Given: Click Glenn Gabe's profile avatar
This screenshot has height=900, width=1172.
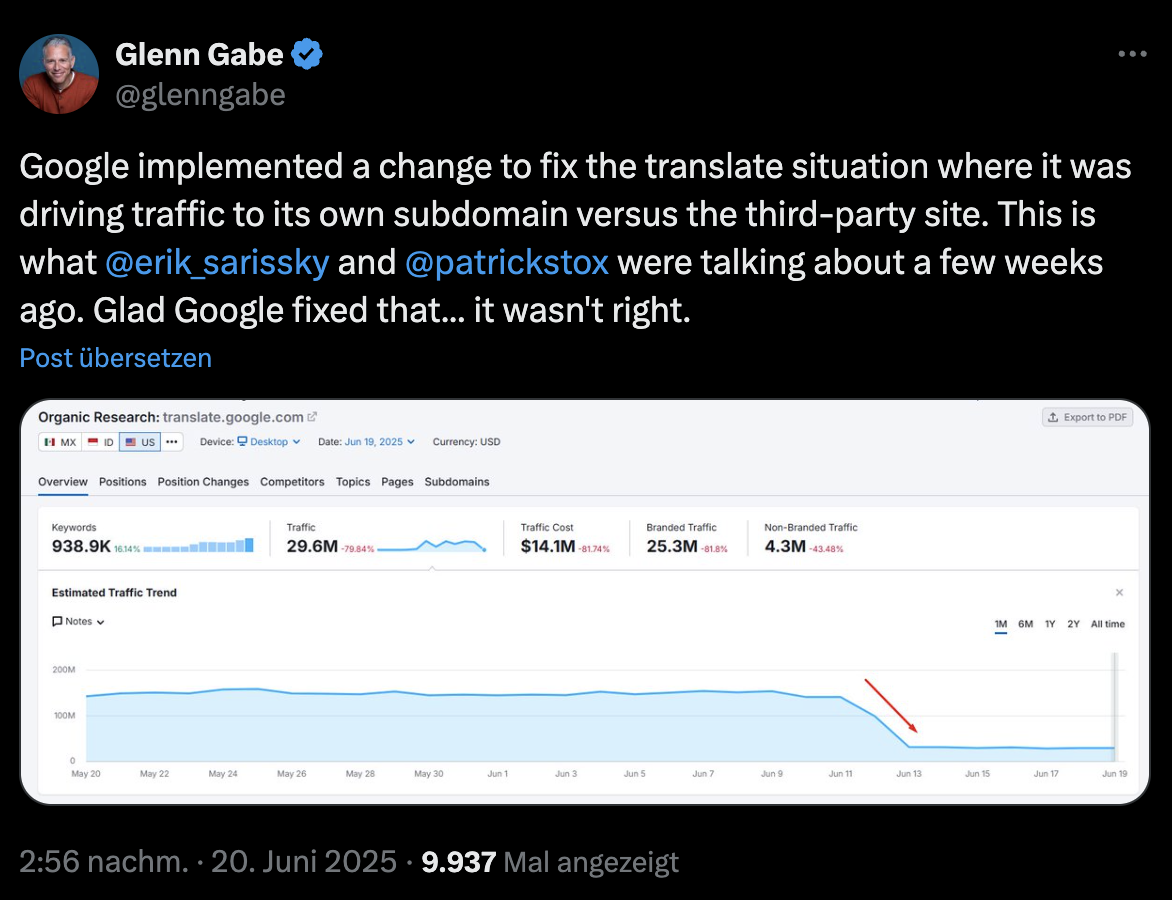Looking at the screenshot, I should 58,73.
